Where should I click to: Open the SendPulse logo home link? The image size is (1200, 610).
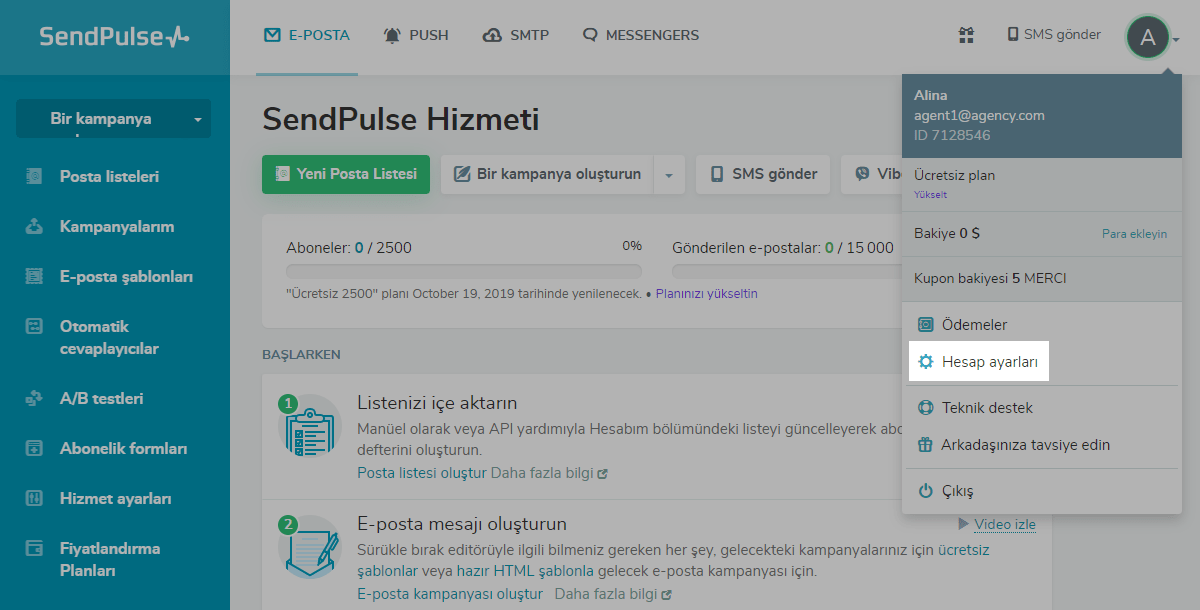(x=114, y=37)
